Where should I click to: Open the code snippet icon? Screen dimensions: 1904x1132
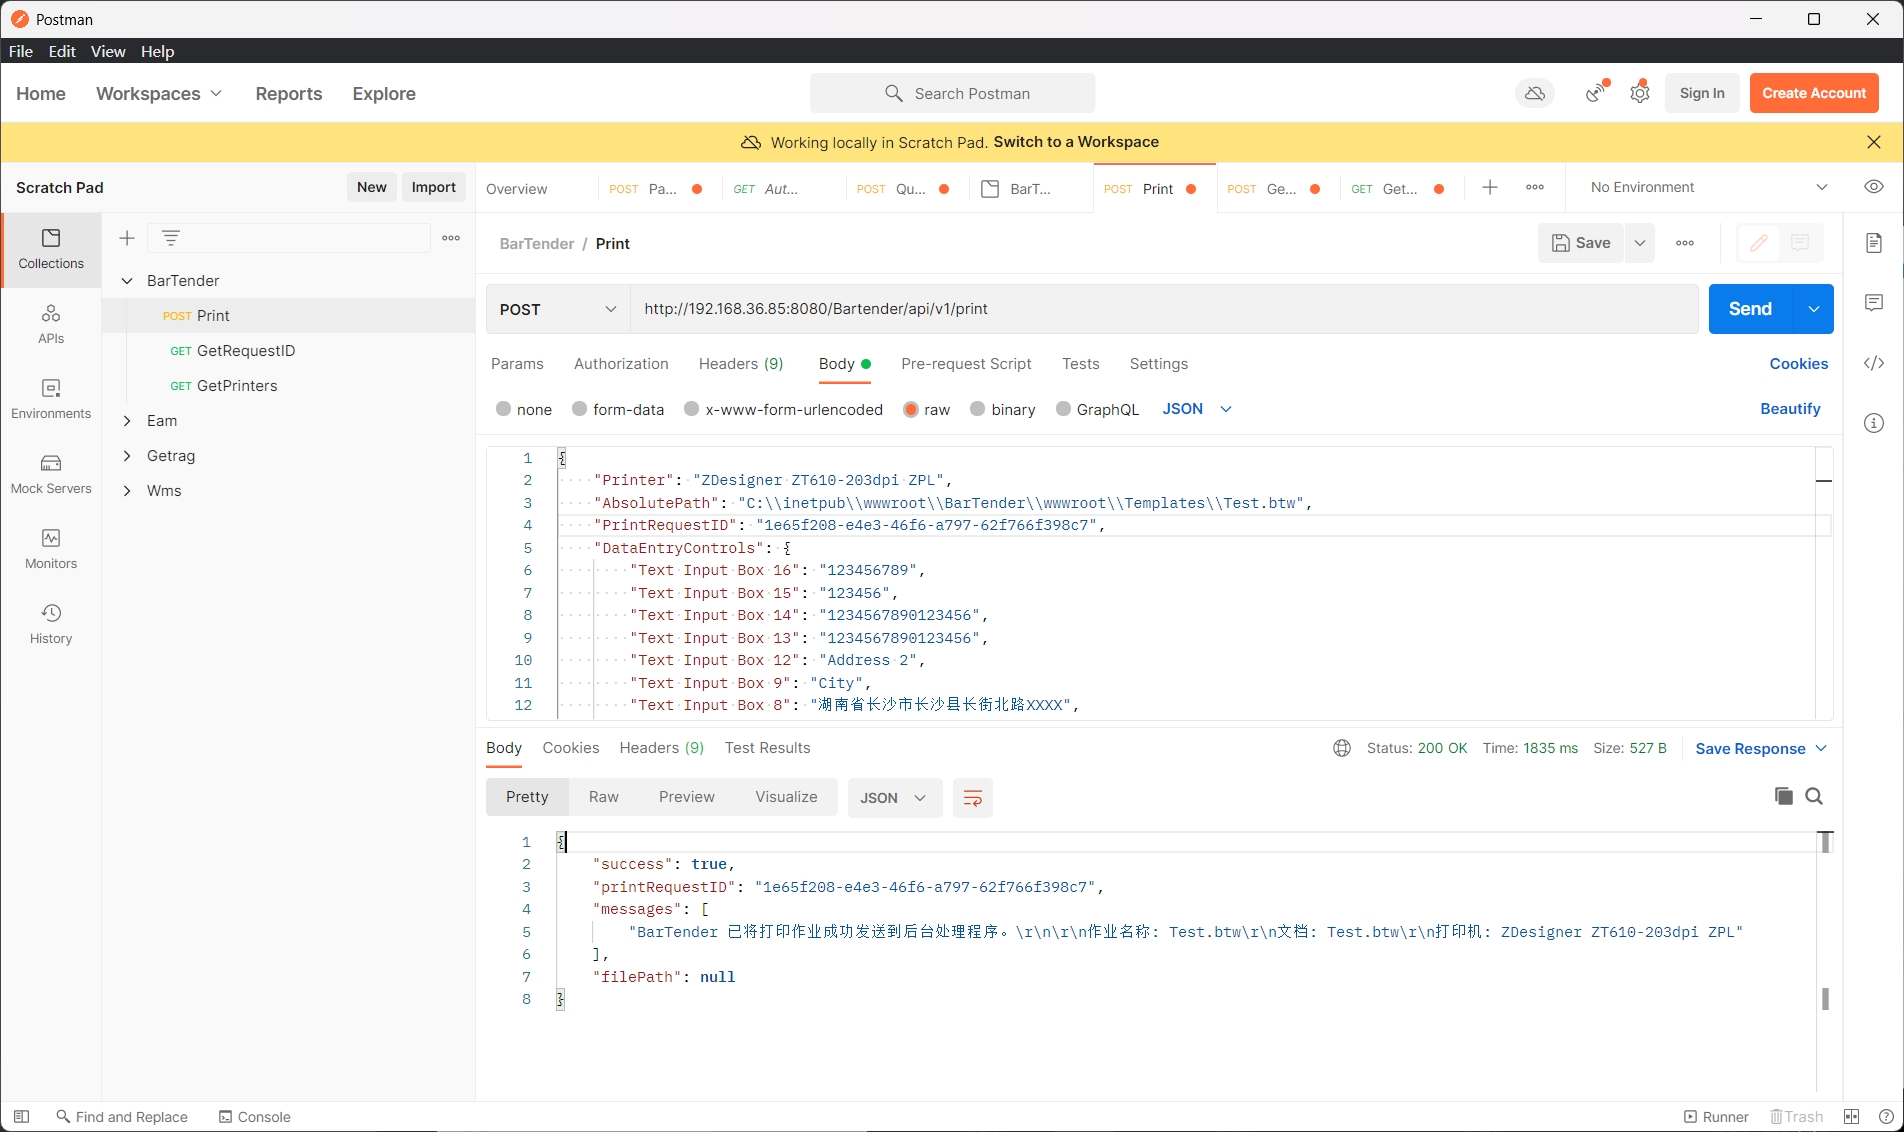click(x=1874, y=363)
